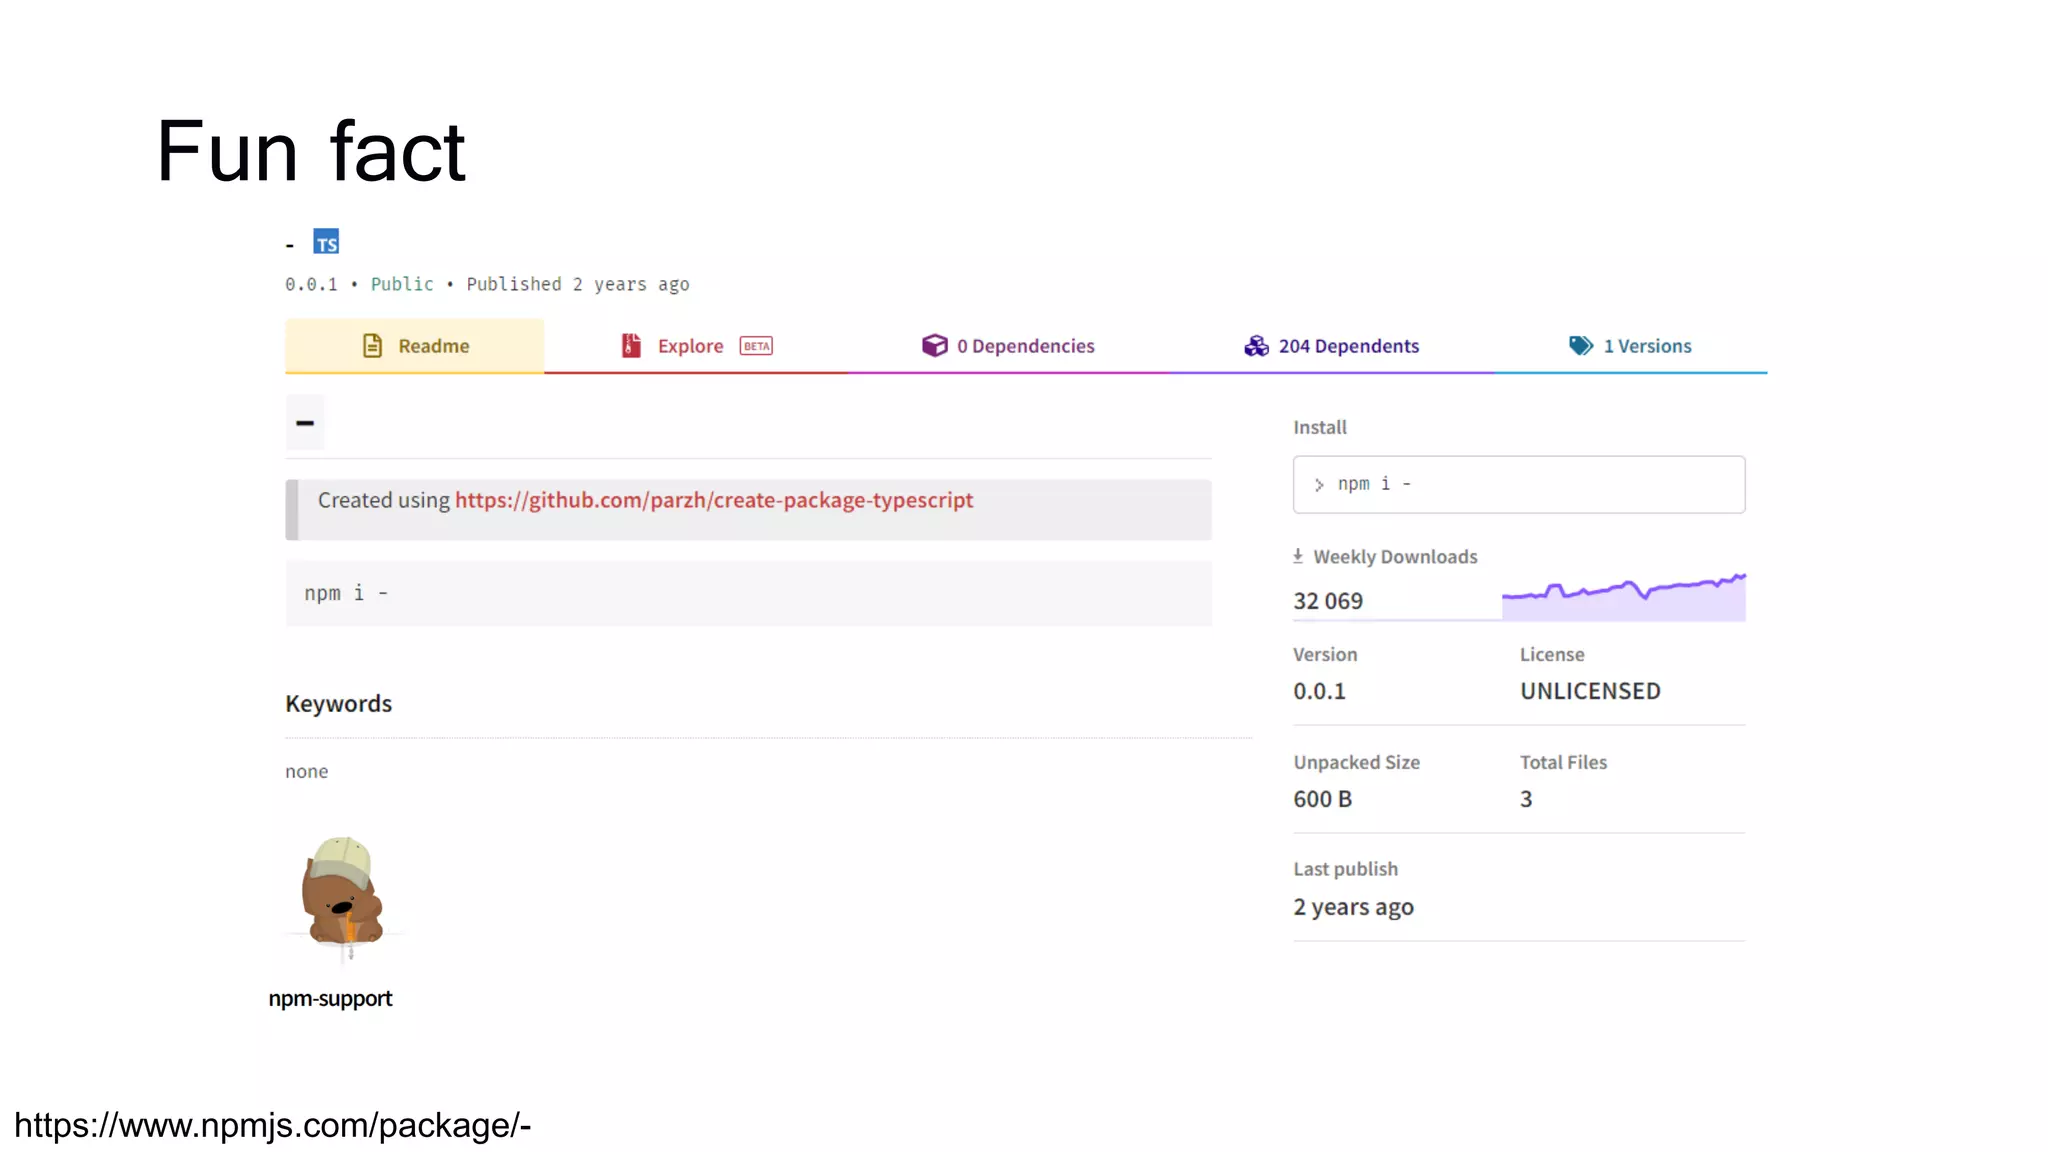Click the Install label
Image resolution: width=2048 pixels, height=1152 pixels.
[1320, 427]
